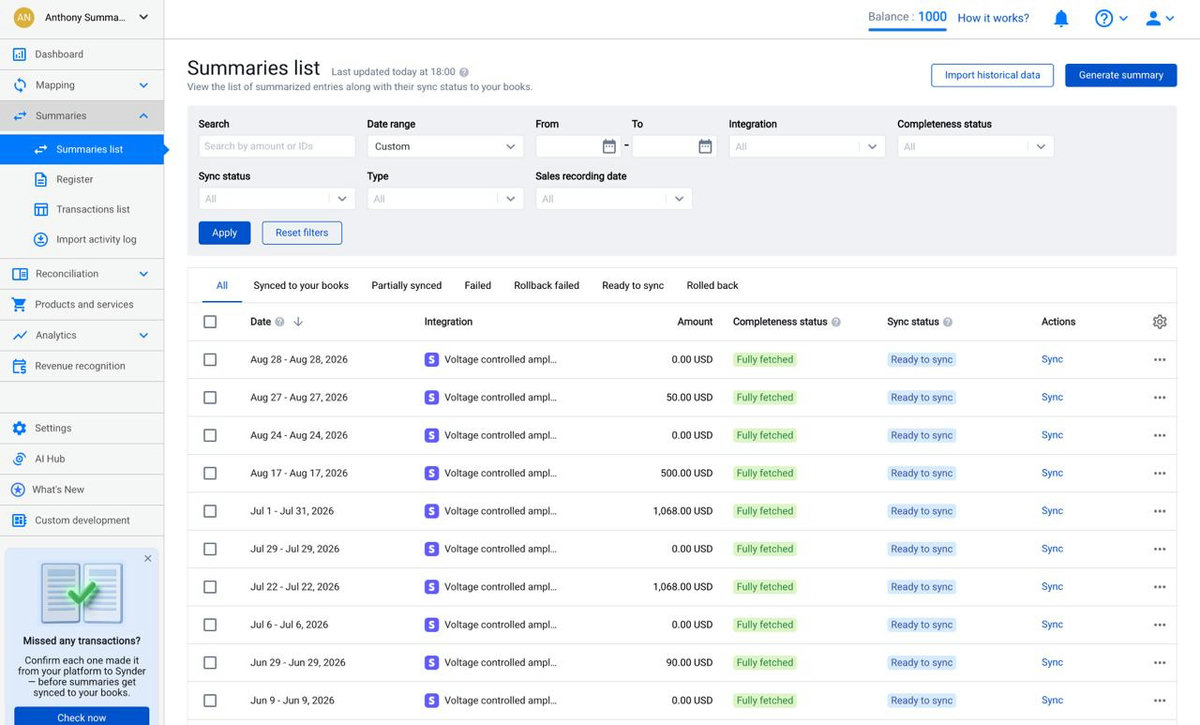Click the What's New star icon

(19, 490)
